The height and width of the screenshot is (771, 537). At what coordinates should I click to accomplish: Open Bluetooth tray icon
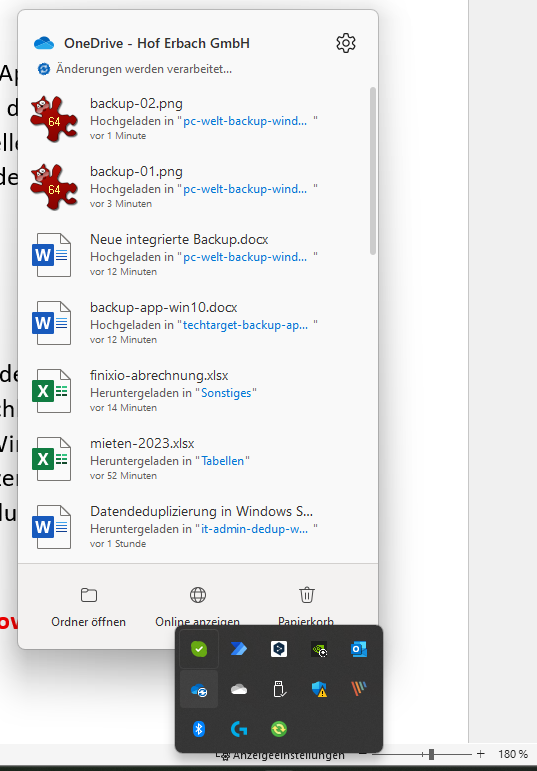199,729
